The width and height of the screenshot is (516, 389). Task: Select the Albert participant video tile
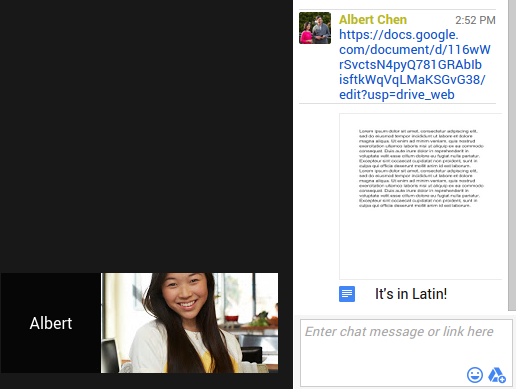pos(51,323)
